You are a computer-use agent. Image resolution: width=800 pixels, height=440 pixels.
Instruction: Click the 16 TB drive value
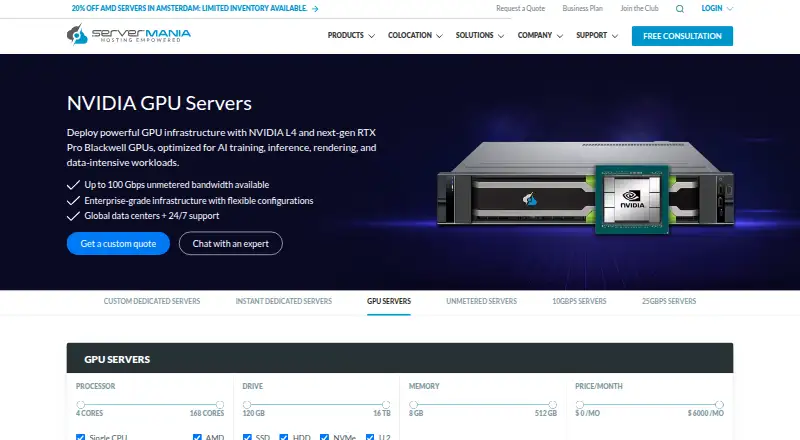coord(382,413)
